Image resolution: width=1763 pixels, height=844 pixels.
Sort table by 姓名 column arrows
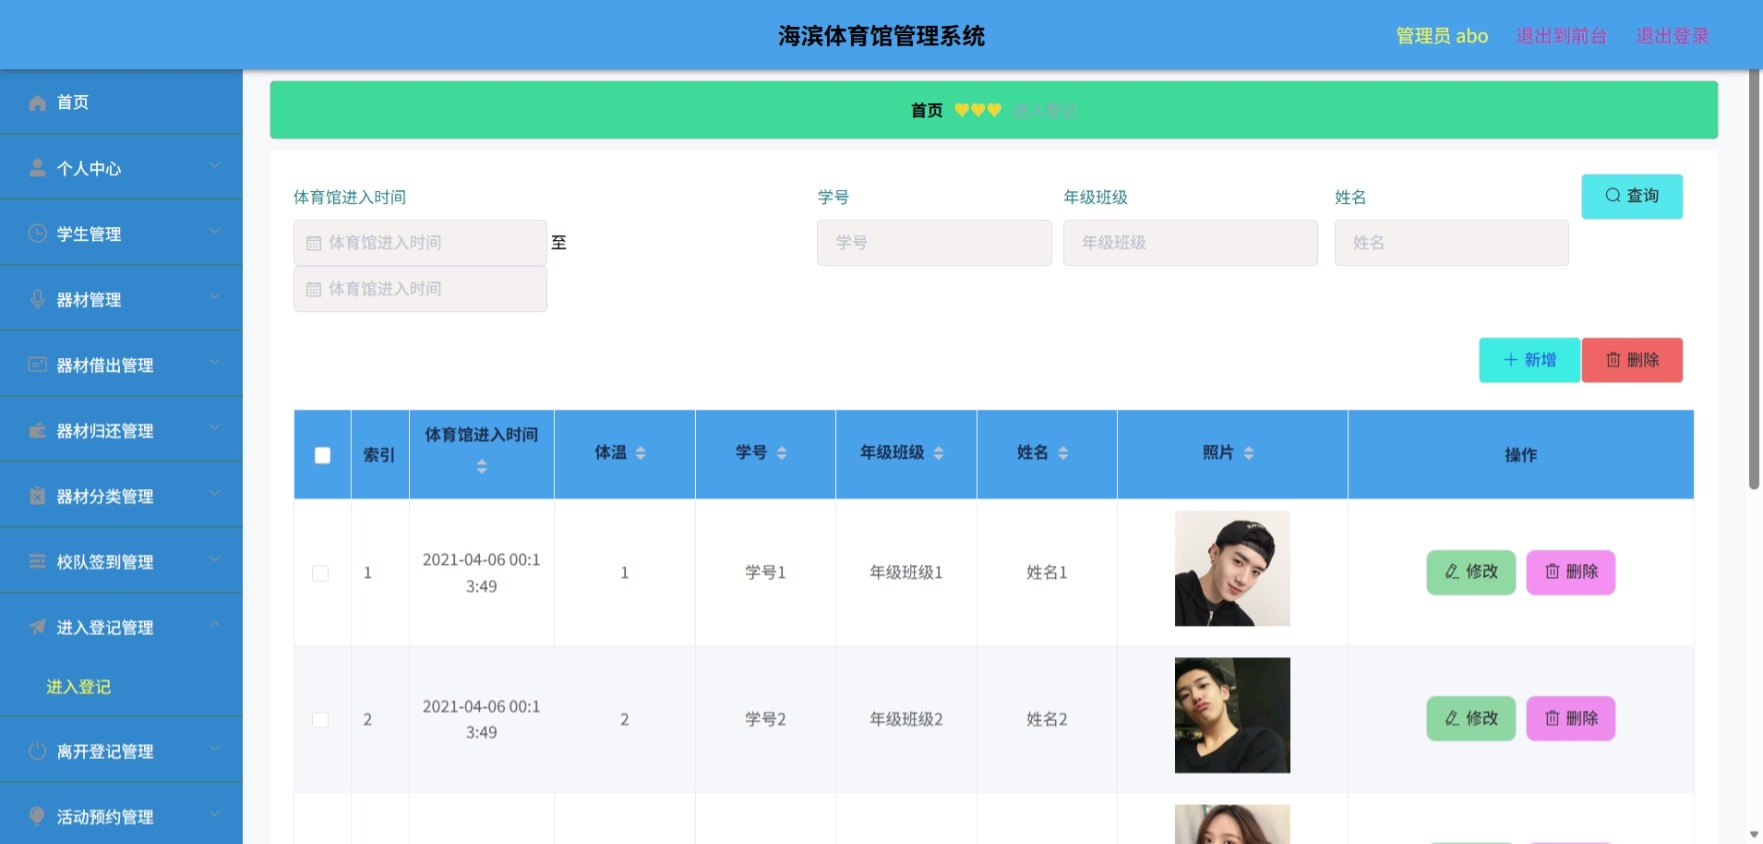click(1063, 453)
